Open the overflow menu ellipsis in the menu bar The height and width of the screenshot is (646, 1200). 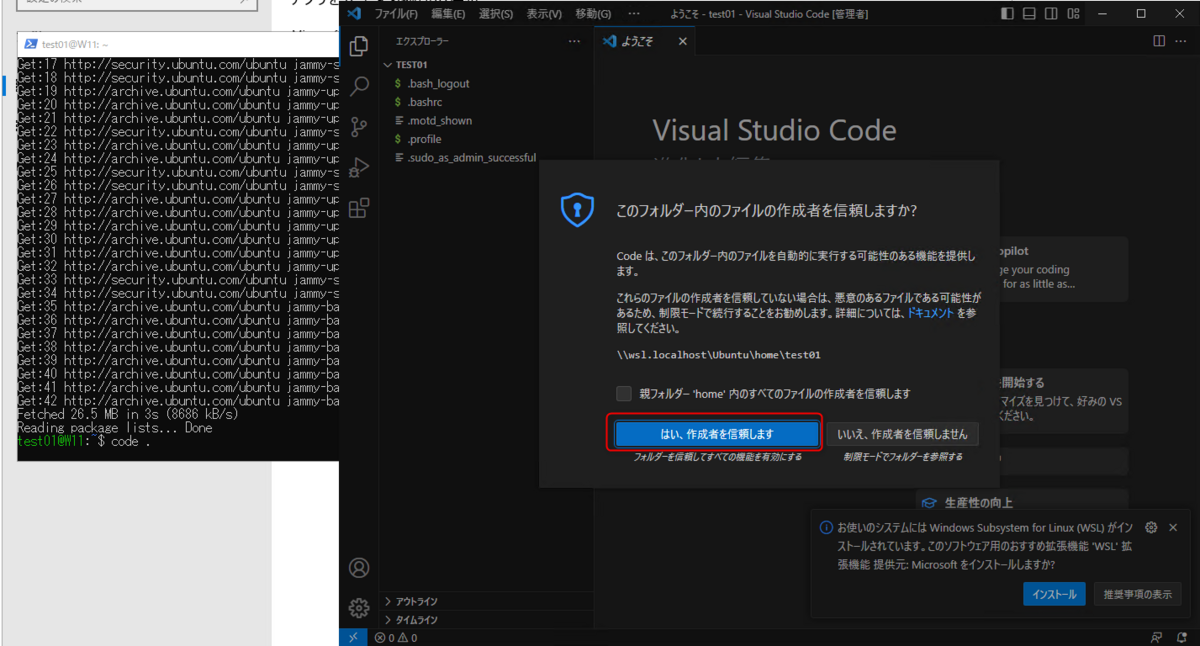coord(634,14)
